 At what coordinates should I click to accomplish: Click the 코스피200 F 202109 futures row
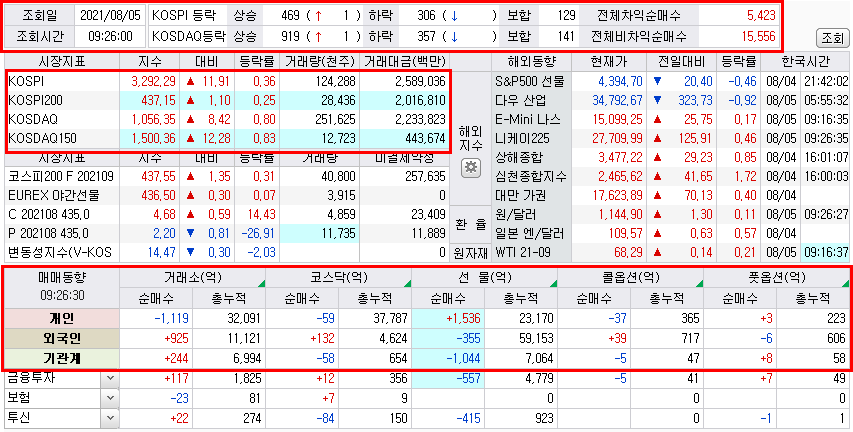227,176
